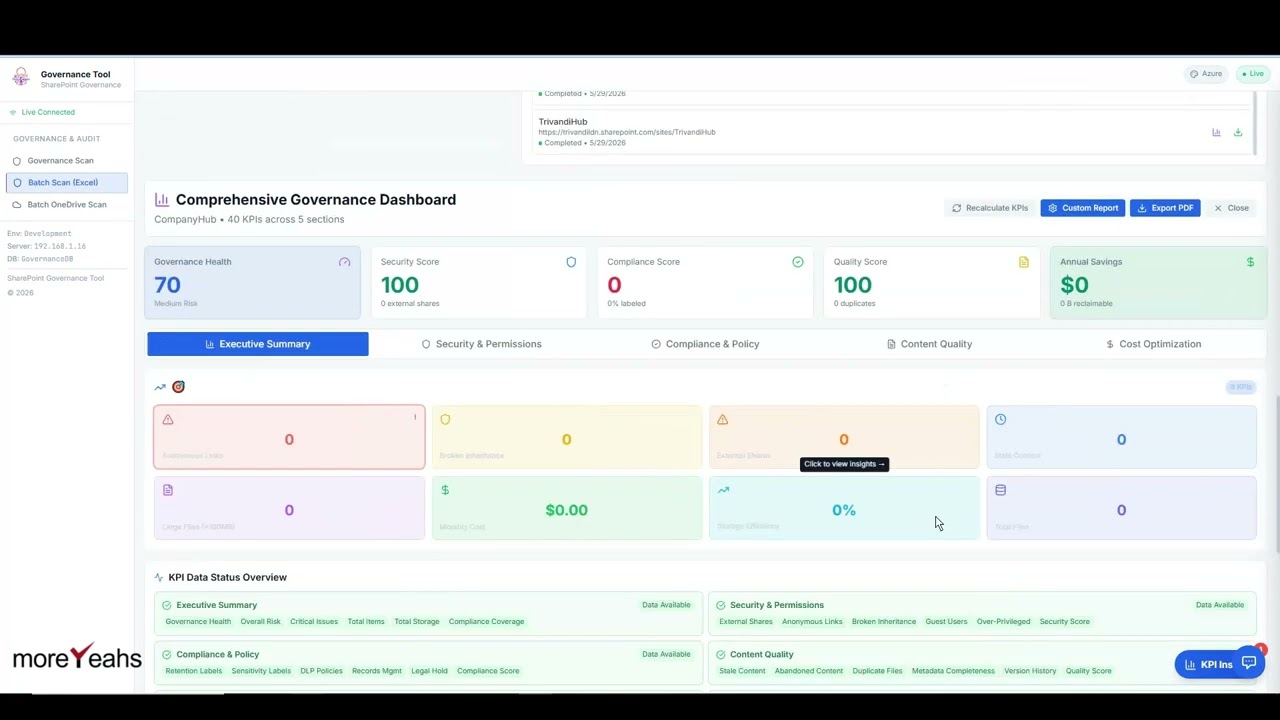Screen dimensions: 1280x720
Task: Click the red target icon above the KPI cards
Action: click(x=178, y=387)
